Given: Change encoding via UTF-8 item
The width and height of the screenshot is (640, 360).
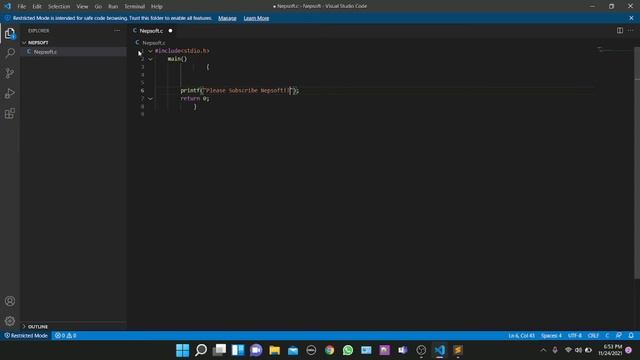Looking at the screenshot, I should 575,336.
